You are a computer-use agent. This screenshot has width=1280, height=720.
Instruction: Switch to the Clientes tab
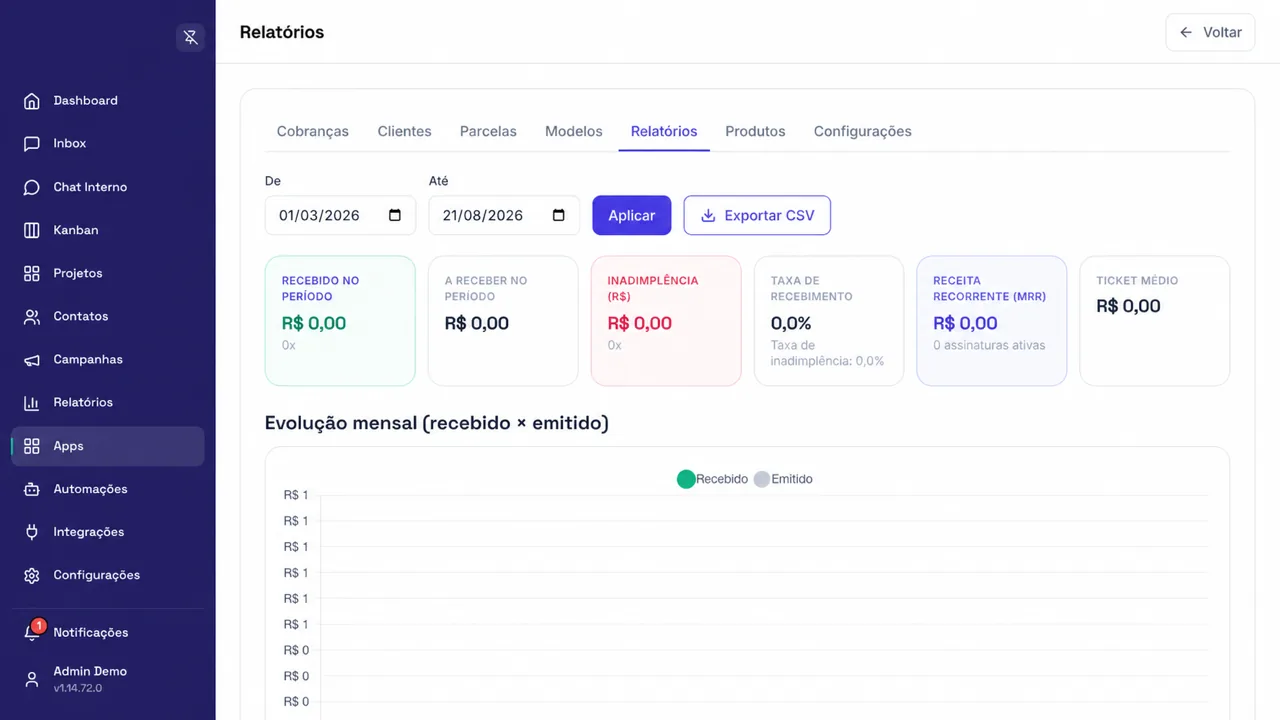click(405, 131)
